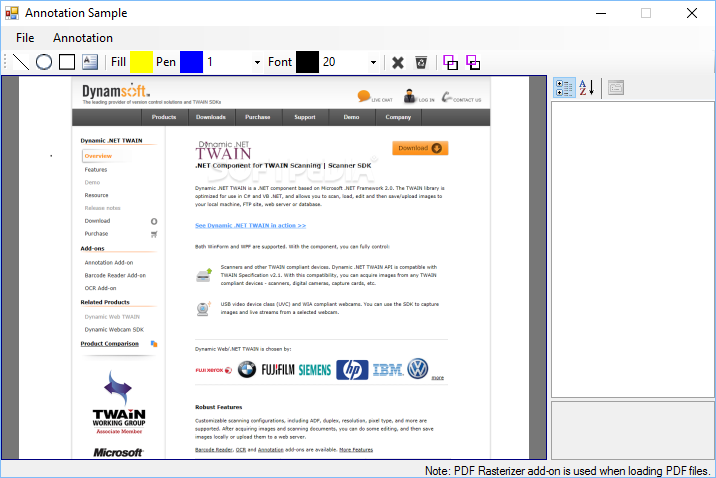Click the Volkswagen logo
This screenshot has width=716, height=478.
pyautogui.click(x=418, y=368)
